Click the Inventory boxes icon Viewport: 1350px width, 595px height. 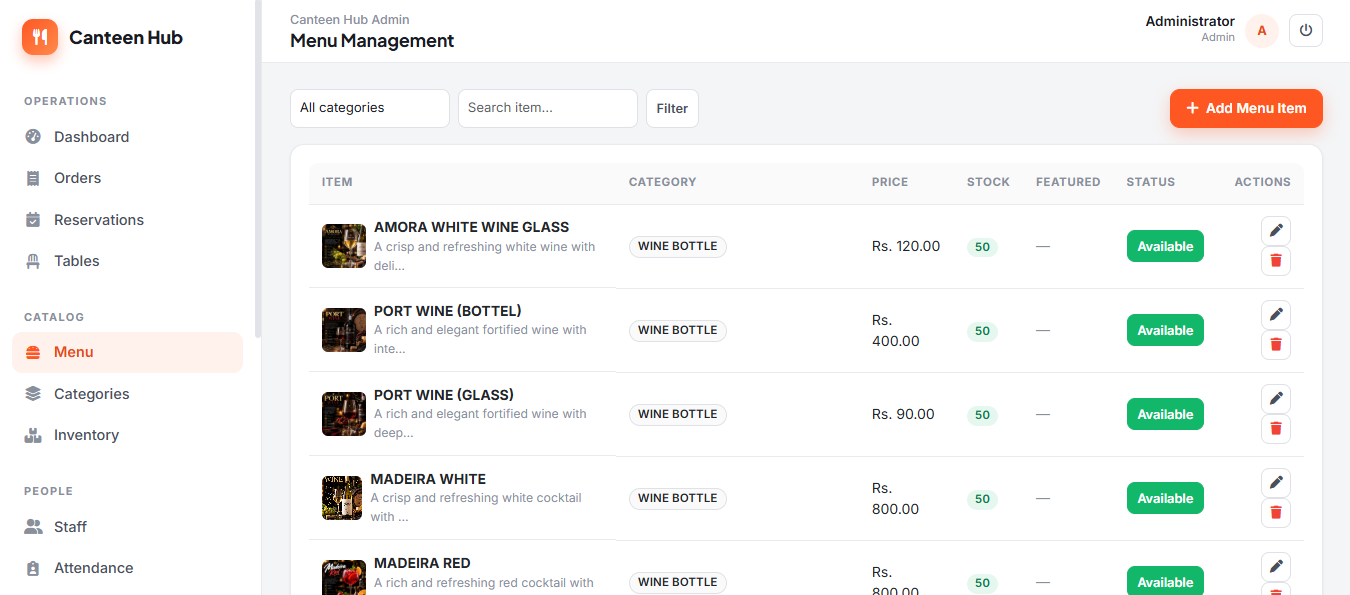tap(33, 435)
